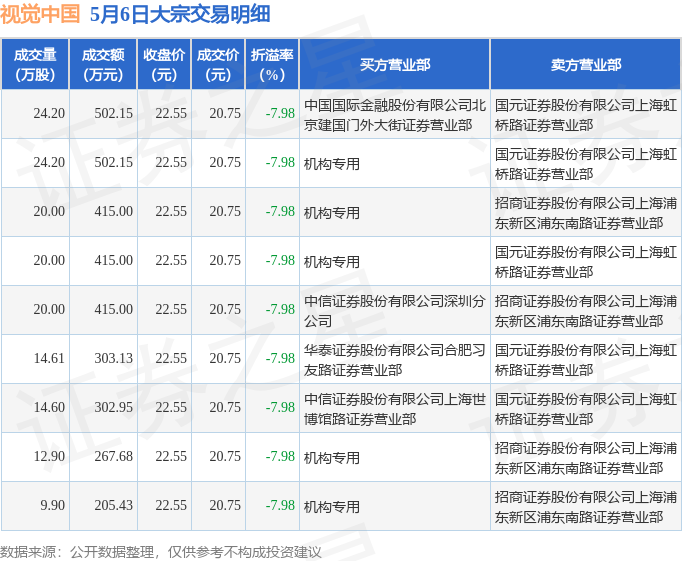Click 国元证券 seller in the 中国国际金融 row
The image size is (682, 561).
[x=585, y=115]
